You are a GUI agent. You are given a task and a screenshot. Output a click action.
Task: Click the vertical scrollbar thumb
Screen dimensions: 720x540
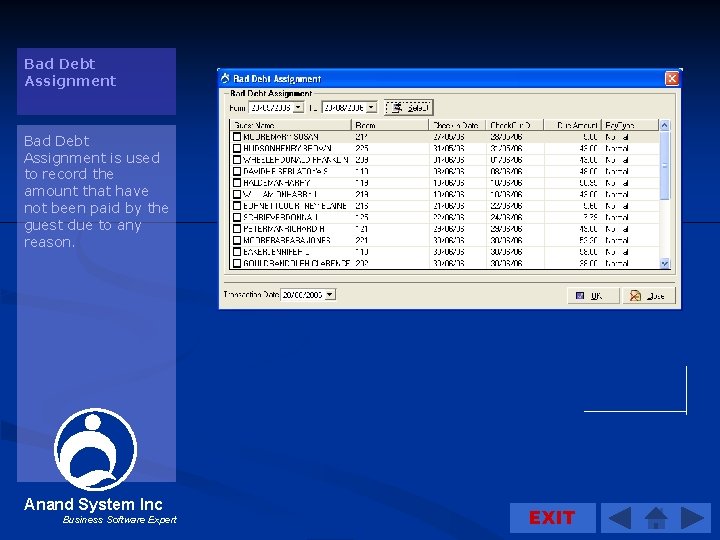coord(664,165)
